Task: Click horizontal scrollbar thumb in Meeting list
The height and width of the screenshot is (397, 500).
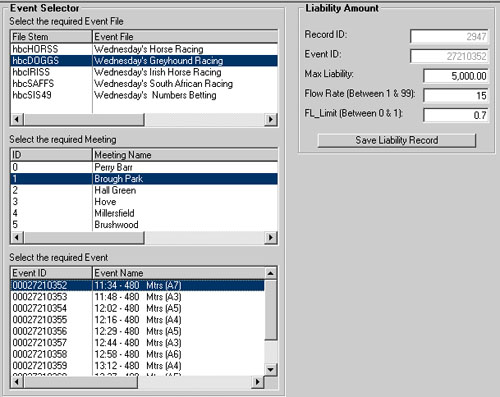Action: point(84,237)
